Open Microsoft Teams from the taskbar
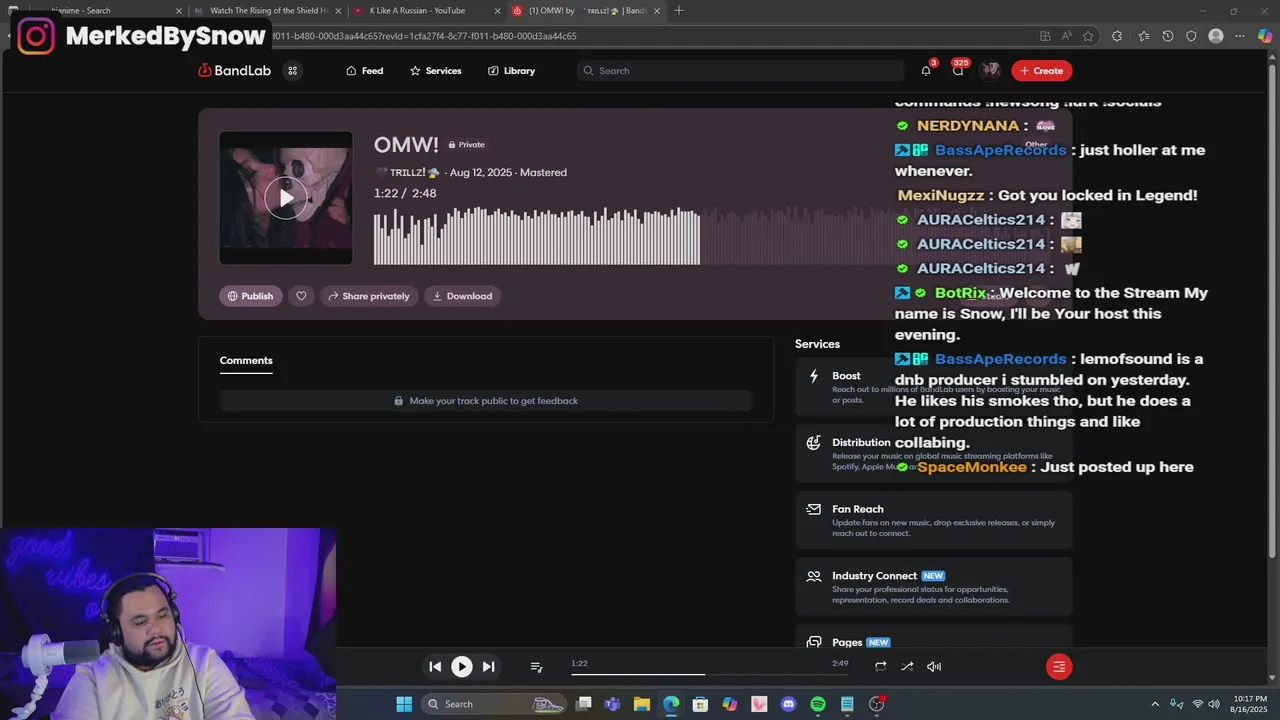This screenshot has width=1280, height=720. 612,704
